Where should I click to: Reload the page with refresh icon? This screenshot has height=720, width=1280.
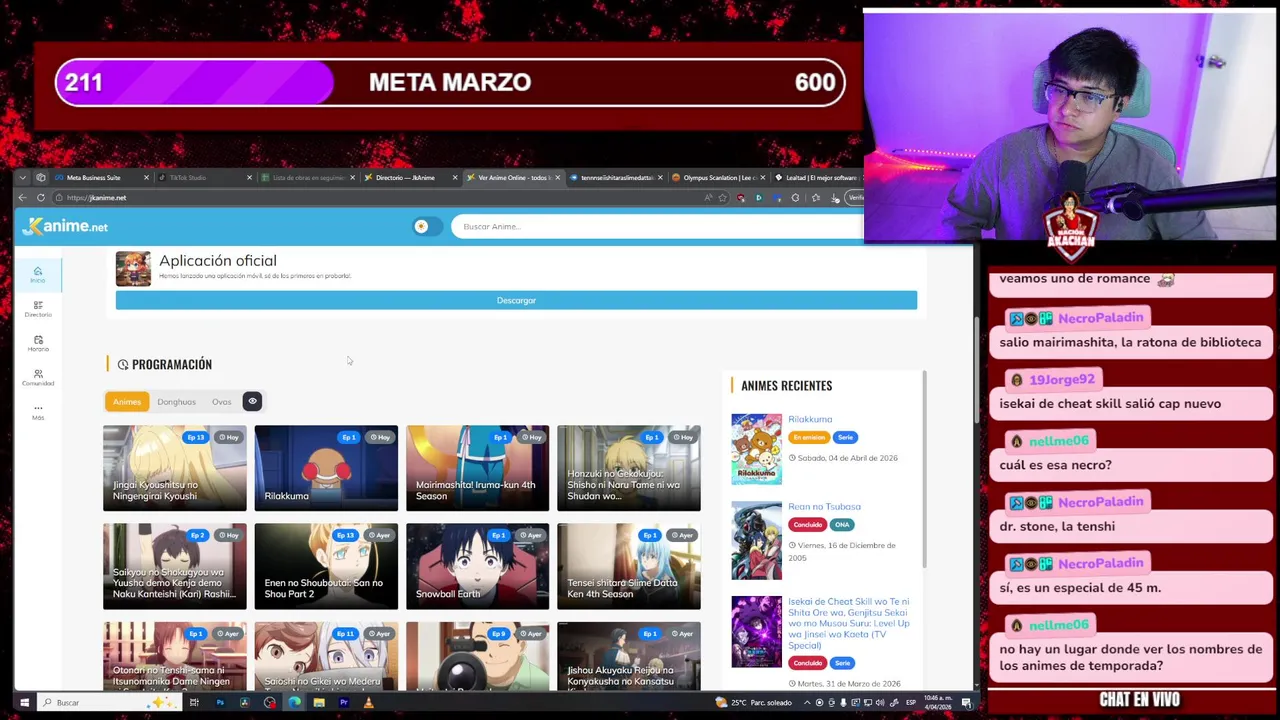tap(41, 197)
